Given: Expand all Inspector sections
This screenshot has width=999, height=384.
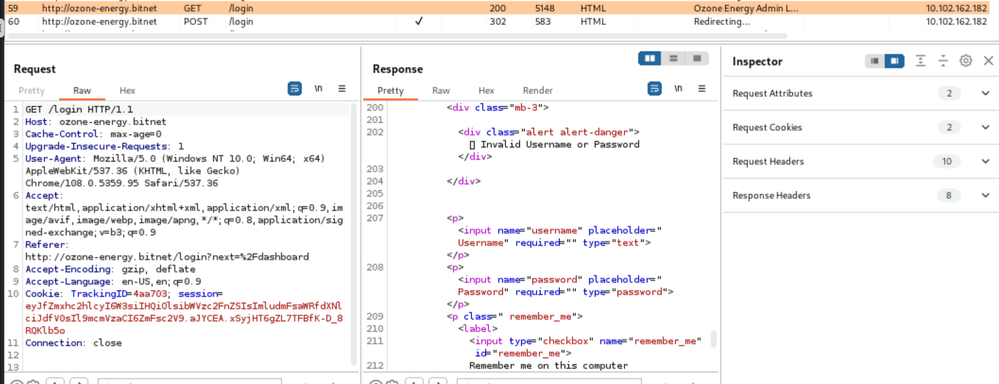Looking at the screenshot, I should tap(921, 61).
